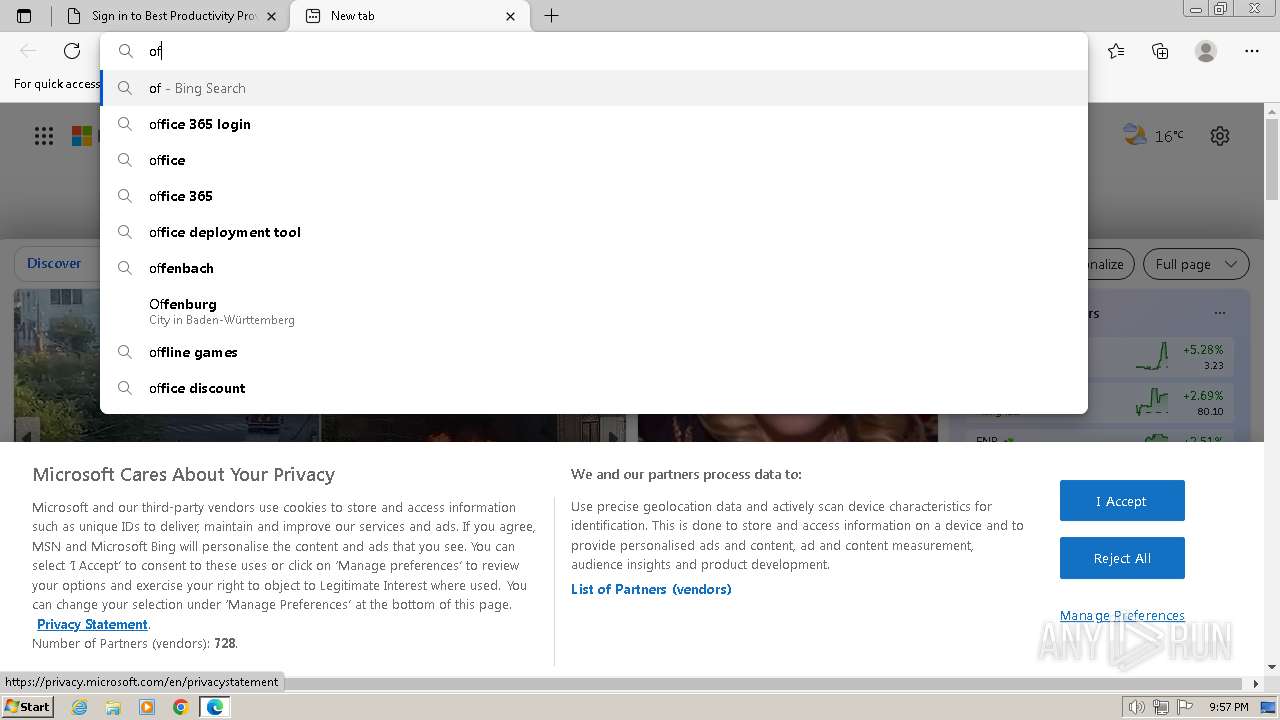Open the 'Privacy Statement' link
1280x720 pixels.
point(92,624)
